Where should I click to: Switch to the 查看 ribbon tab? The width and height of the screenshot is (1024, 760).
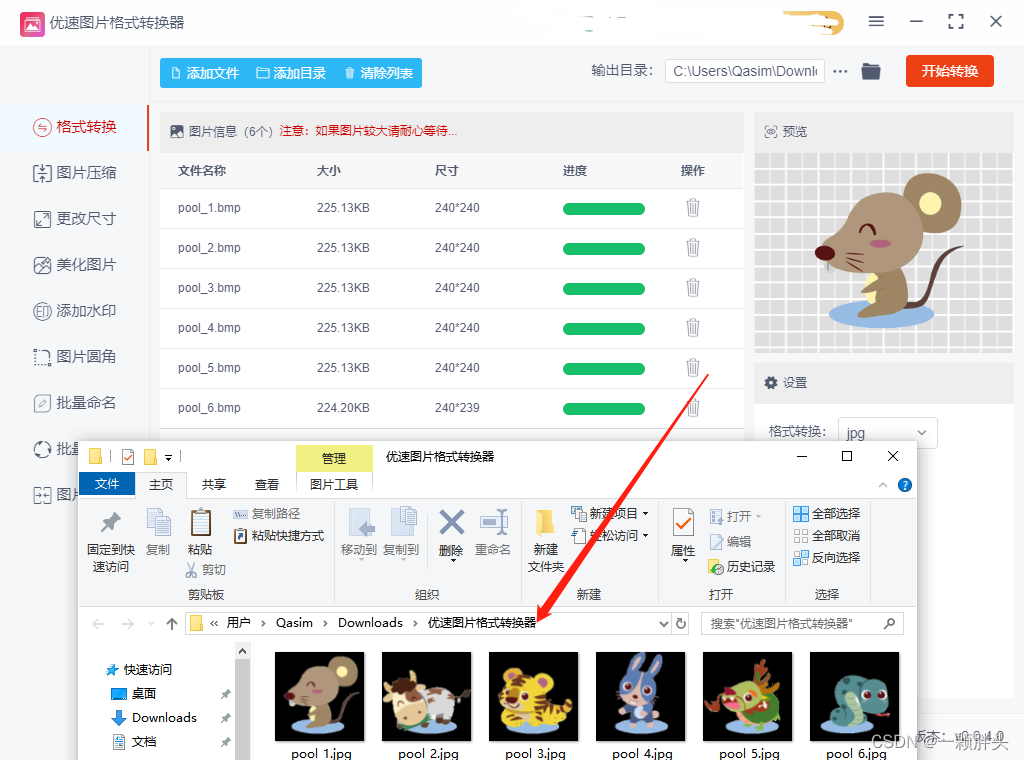[x=266, y=484]
